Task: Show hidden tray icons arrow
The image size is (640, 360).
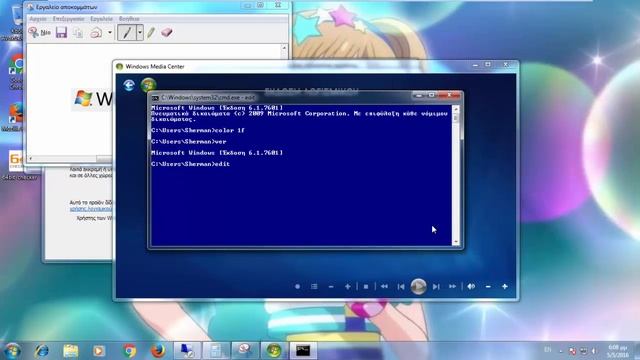Action: (561, 351)
